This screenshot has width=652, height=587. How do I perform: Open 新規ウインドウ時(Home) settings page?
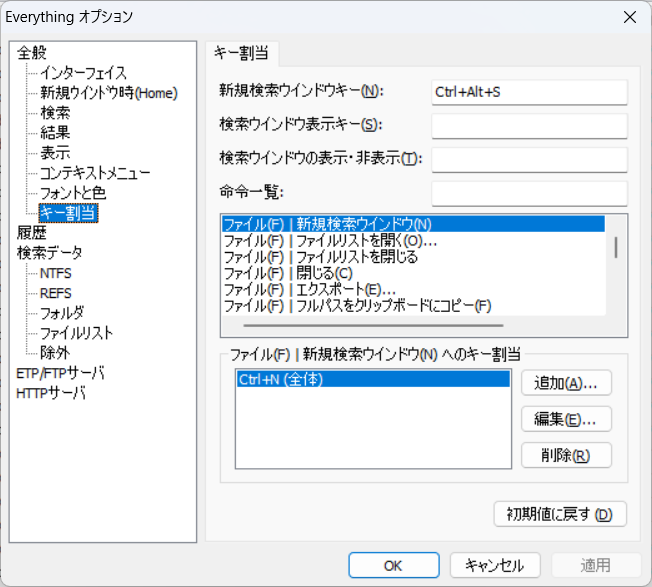[x=108, y=93]
